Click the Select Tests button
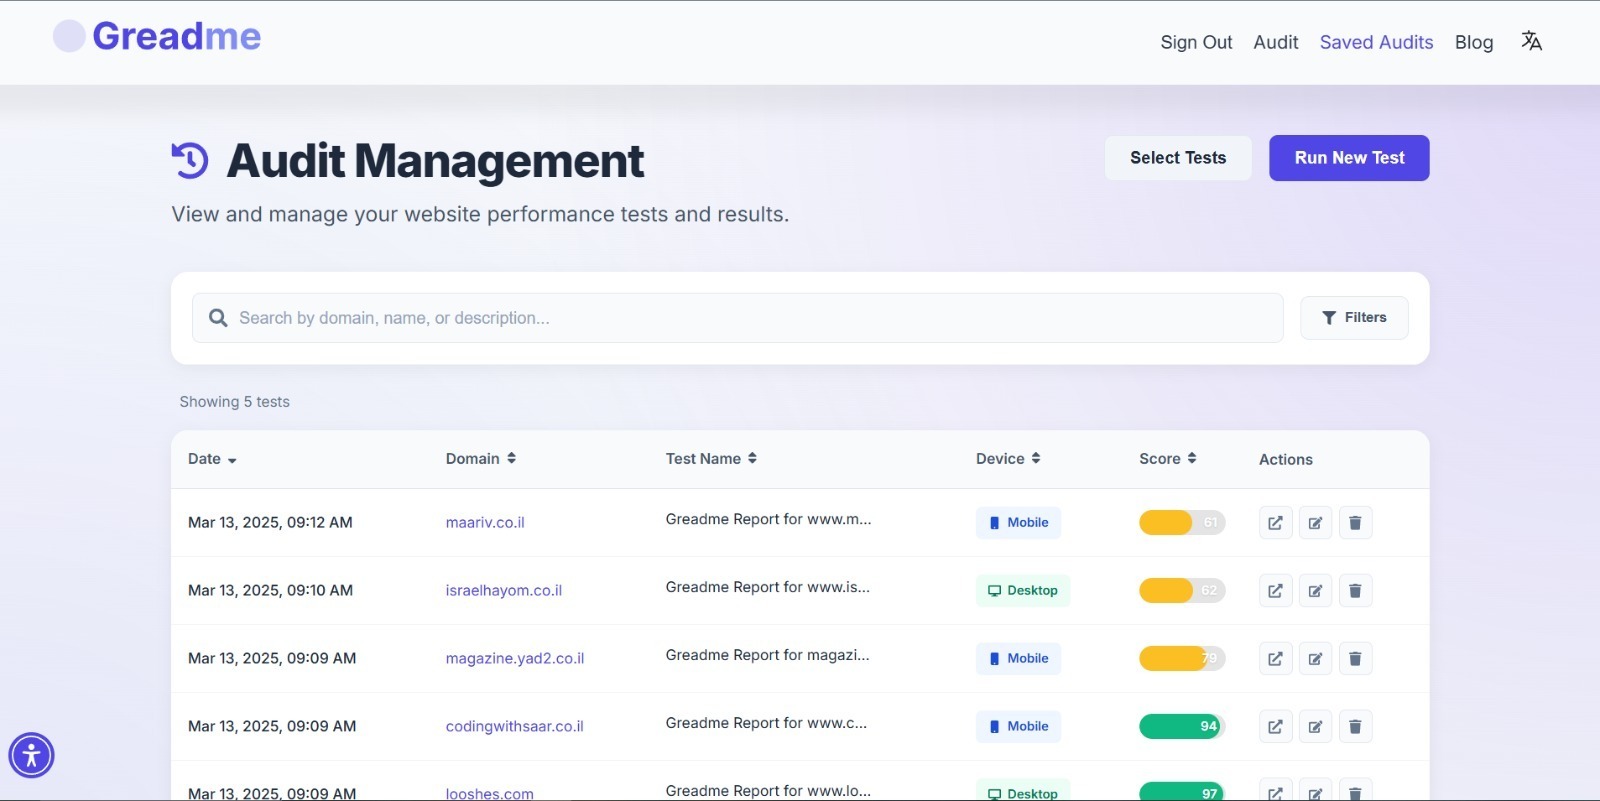 1178,158
